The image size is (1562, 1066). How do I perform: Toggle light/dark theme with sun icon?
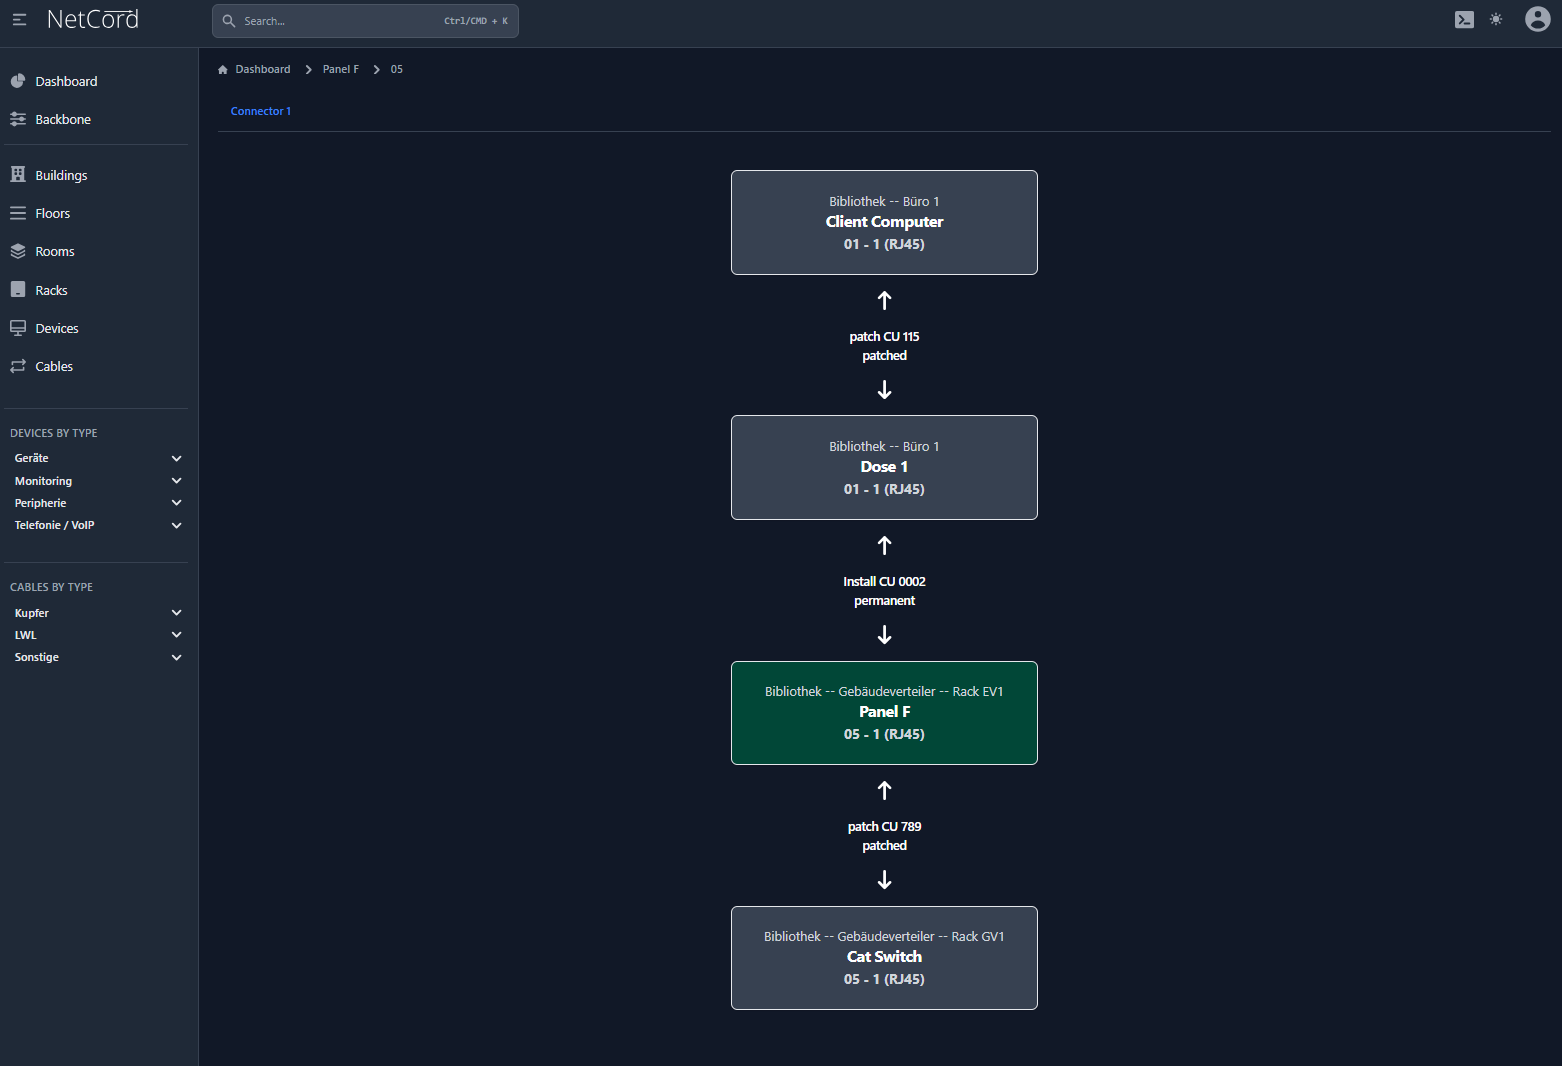tap(1496, 20)
